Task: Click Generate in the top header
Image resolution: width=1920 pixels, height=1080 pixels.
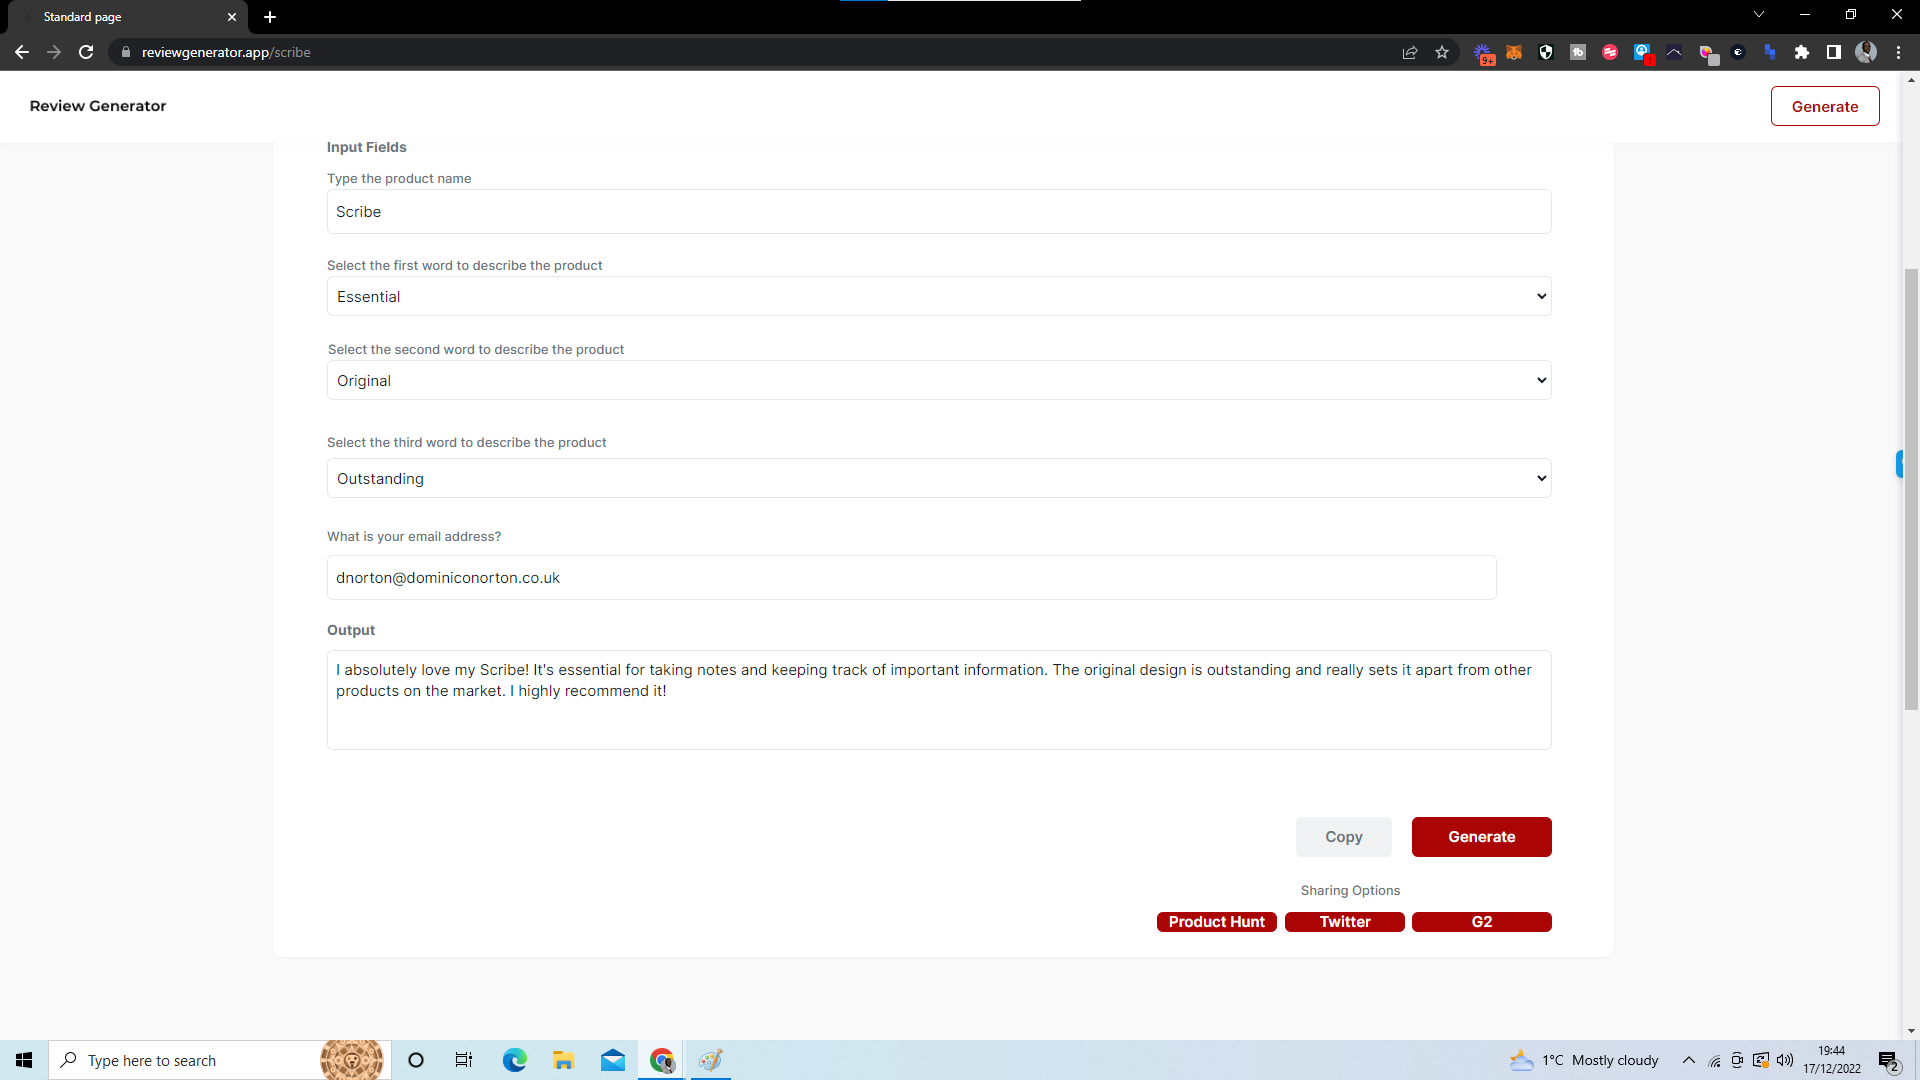Action: point(1825,106)
